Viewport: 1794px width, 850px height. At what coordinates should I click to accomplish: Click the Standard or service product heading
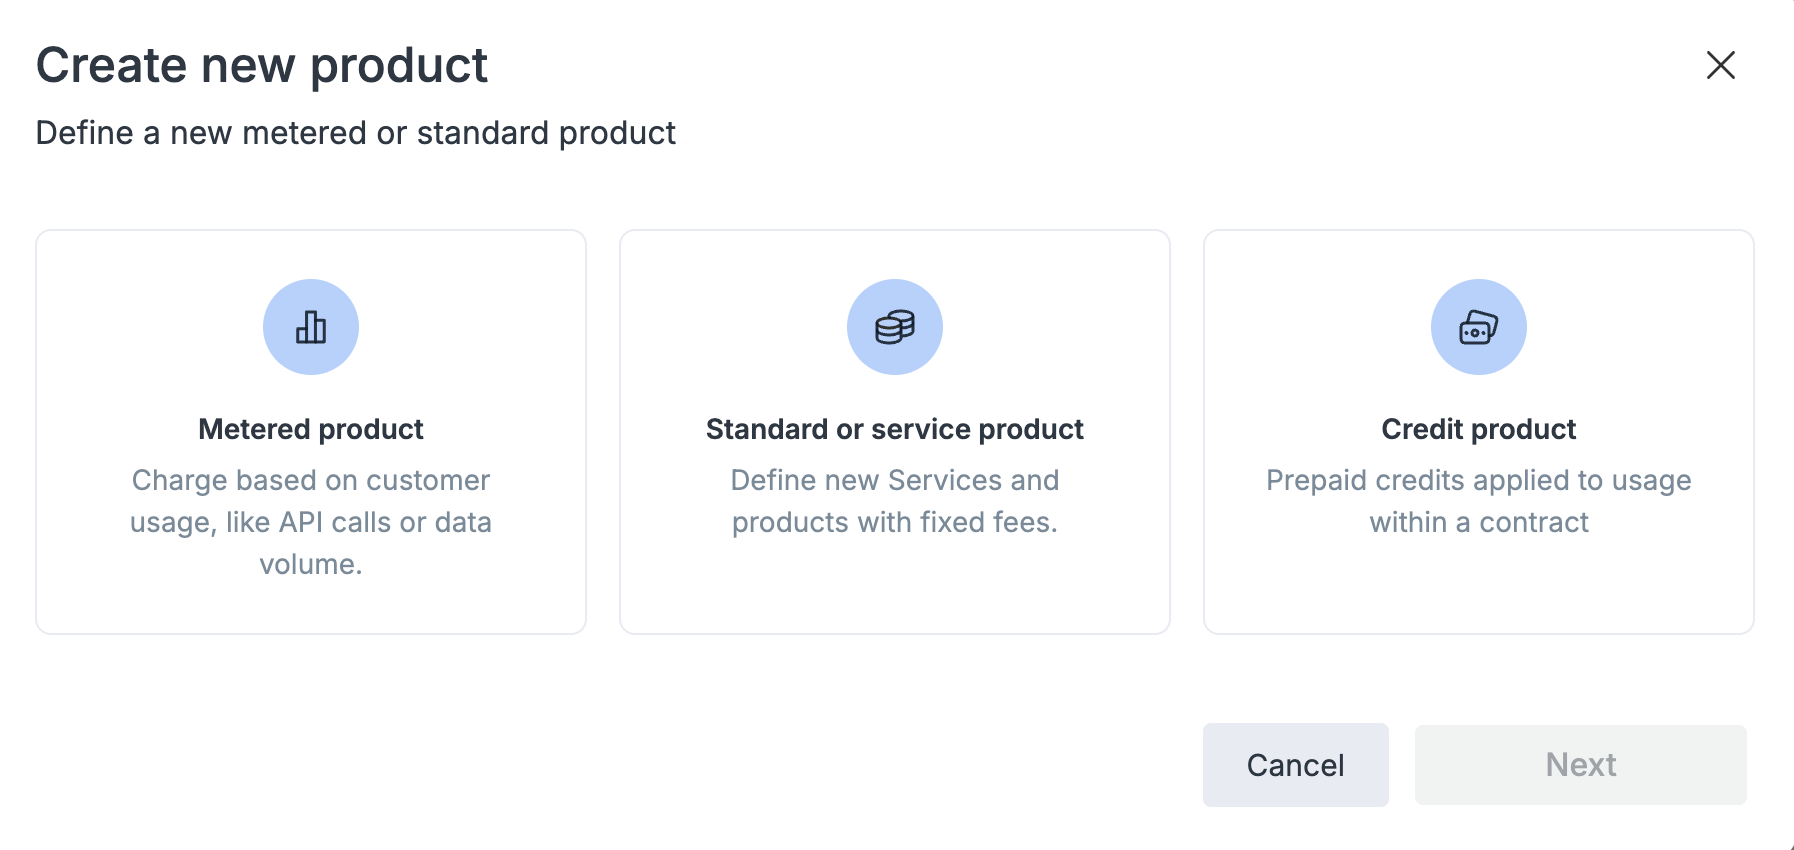click(895, 429)
